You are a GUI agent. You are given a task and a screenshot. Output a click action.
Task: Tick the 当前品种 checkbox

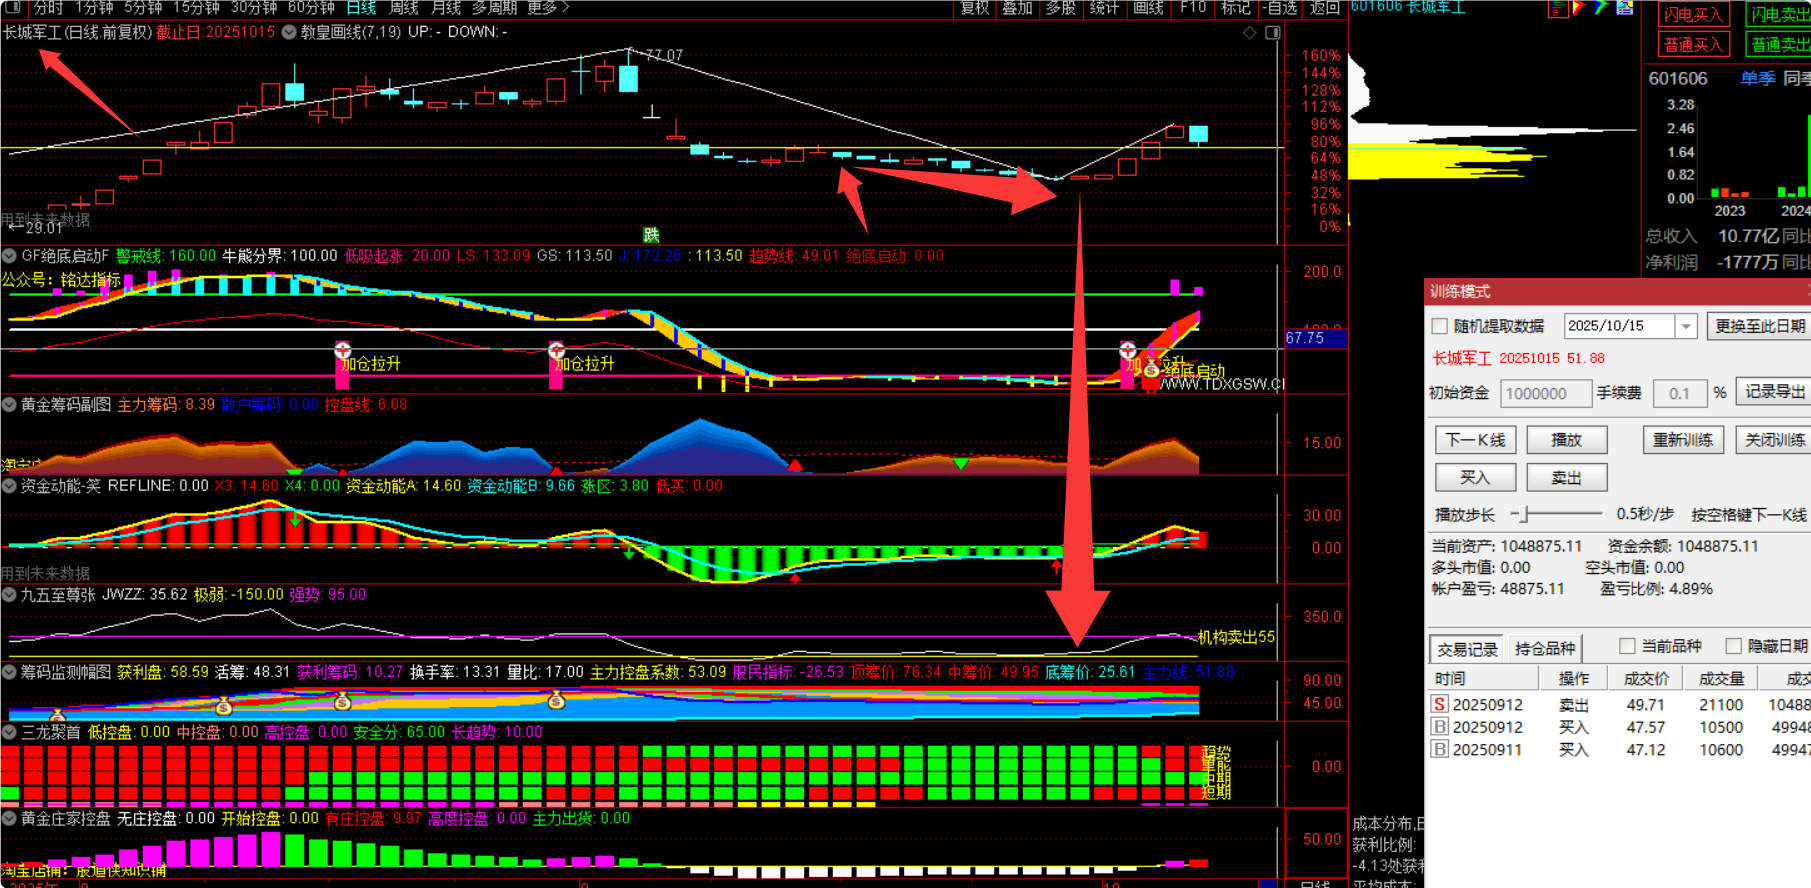[1627, 647]
